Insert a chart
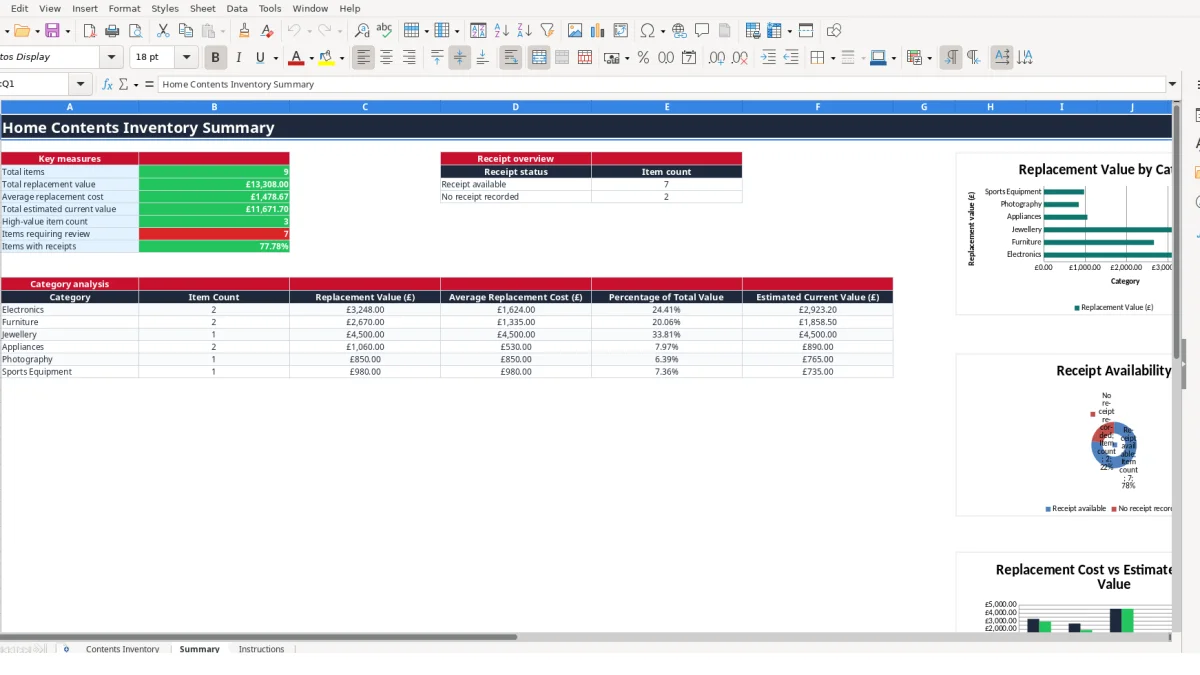1200x675 pixels. coord(598,31)
